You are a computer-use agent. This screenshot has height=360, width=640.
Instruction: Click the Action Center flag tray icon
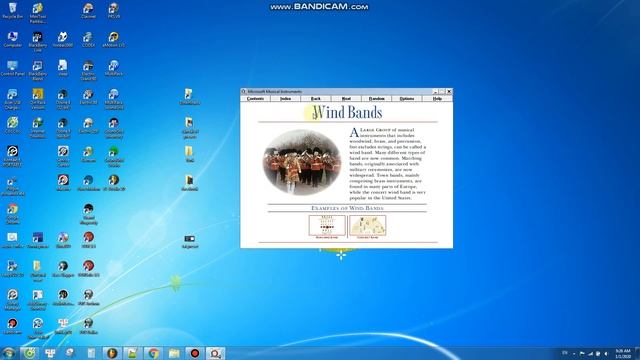pos(582,353)
